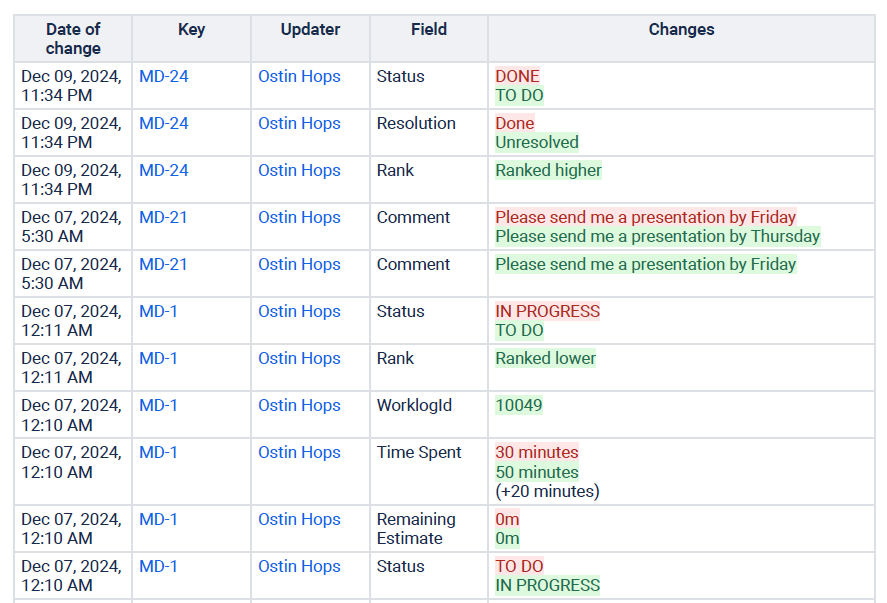Click Ostin Hops in the Remaining Estimate row
Screen dimensions: 887x603
click(x=299, y=519)
